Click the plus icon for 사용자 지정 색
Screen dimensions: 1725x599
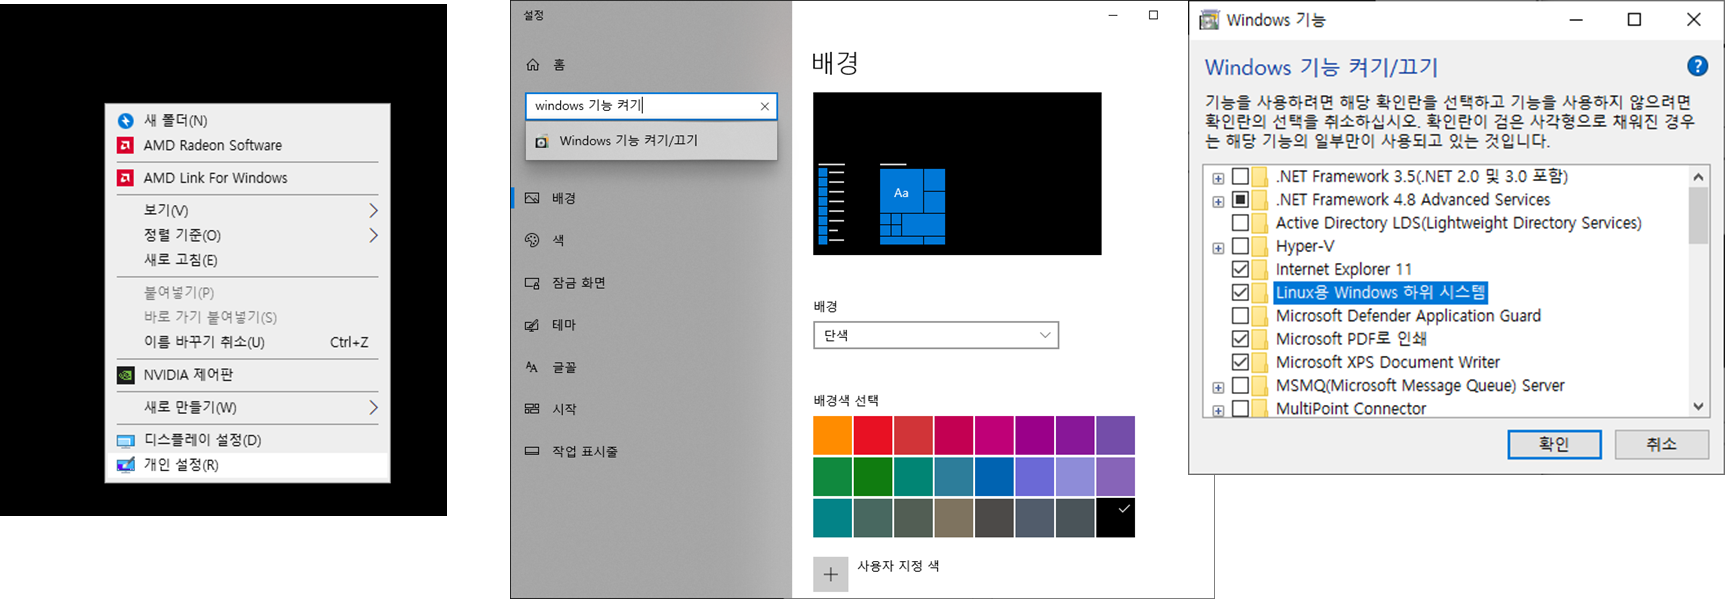[x=830, y=574]
